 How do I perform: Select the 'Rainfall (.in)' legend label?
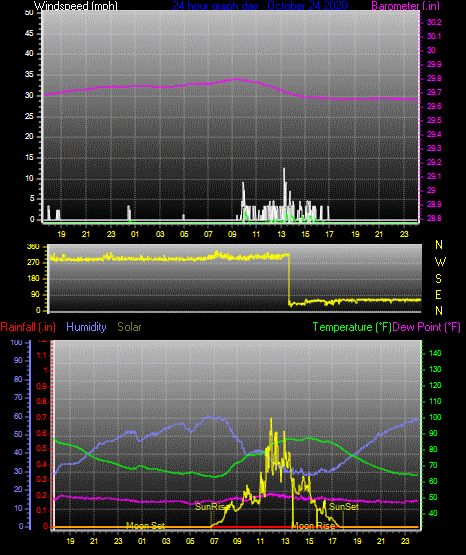(28, 327)
